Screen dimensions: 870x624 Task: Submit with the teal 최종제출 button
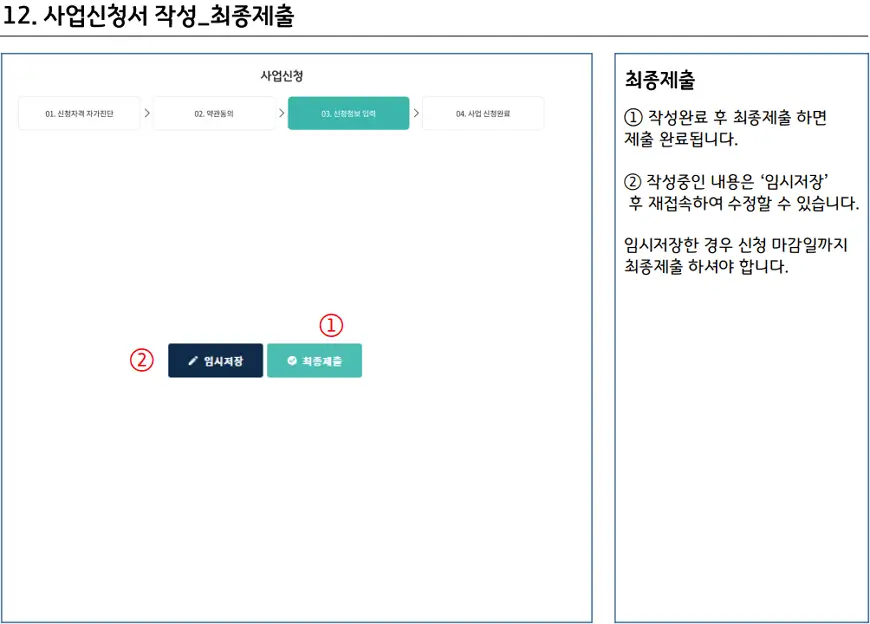314,361
